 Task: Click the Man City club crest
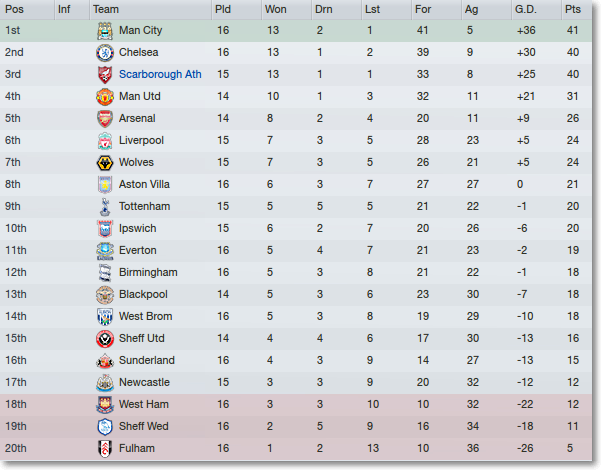coord(105,31)
